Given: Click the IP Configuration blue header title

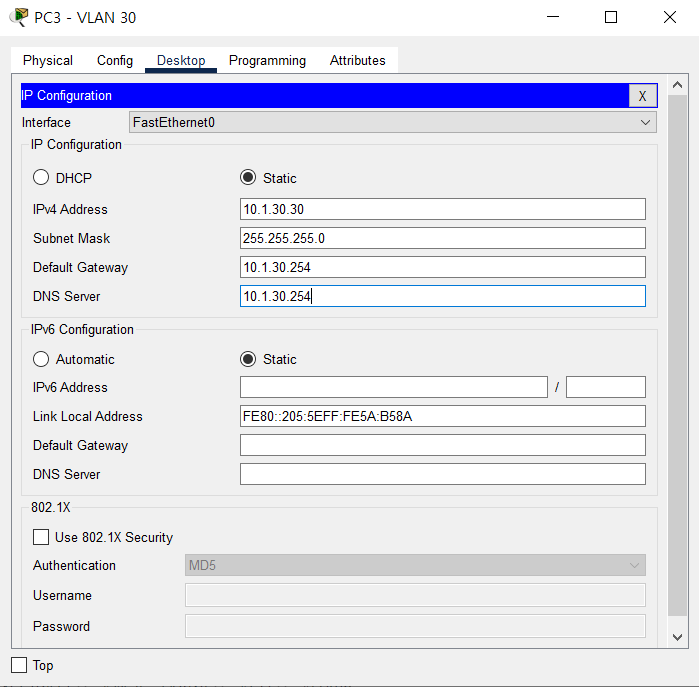Looking at the screenshot, I should pos(66,95).
